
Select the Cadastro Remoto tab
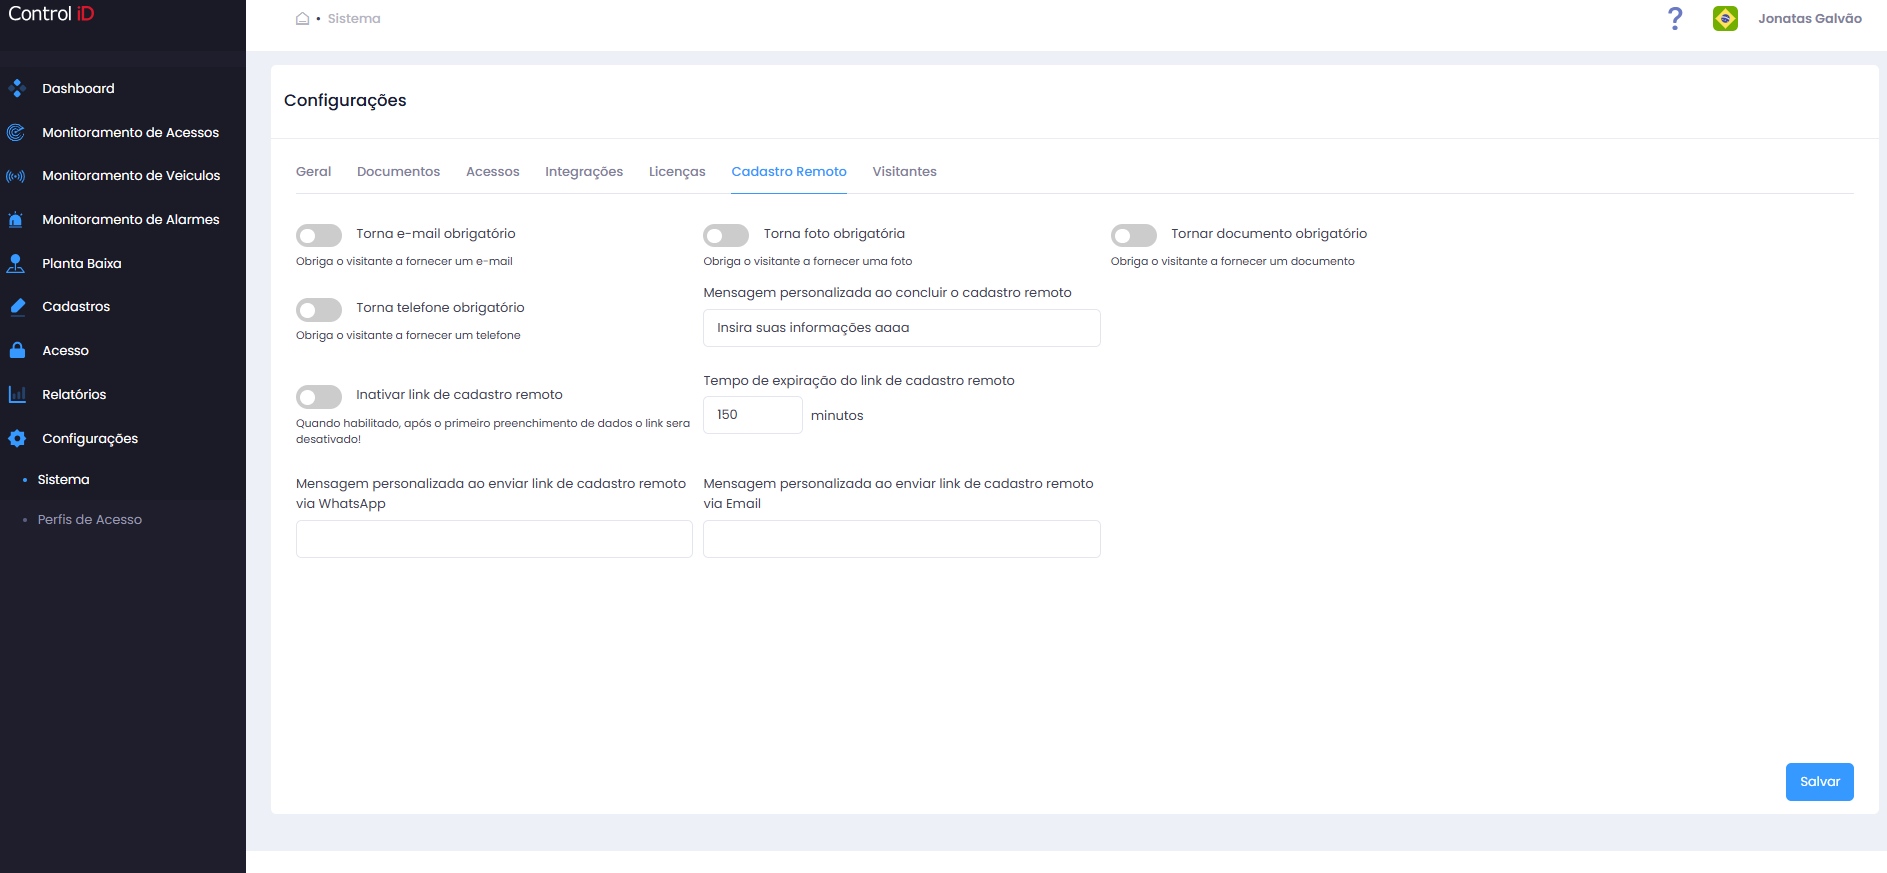pyautogui.click(x=789, y=172)
